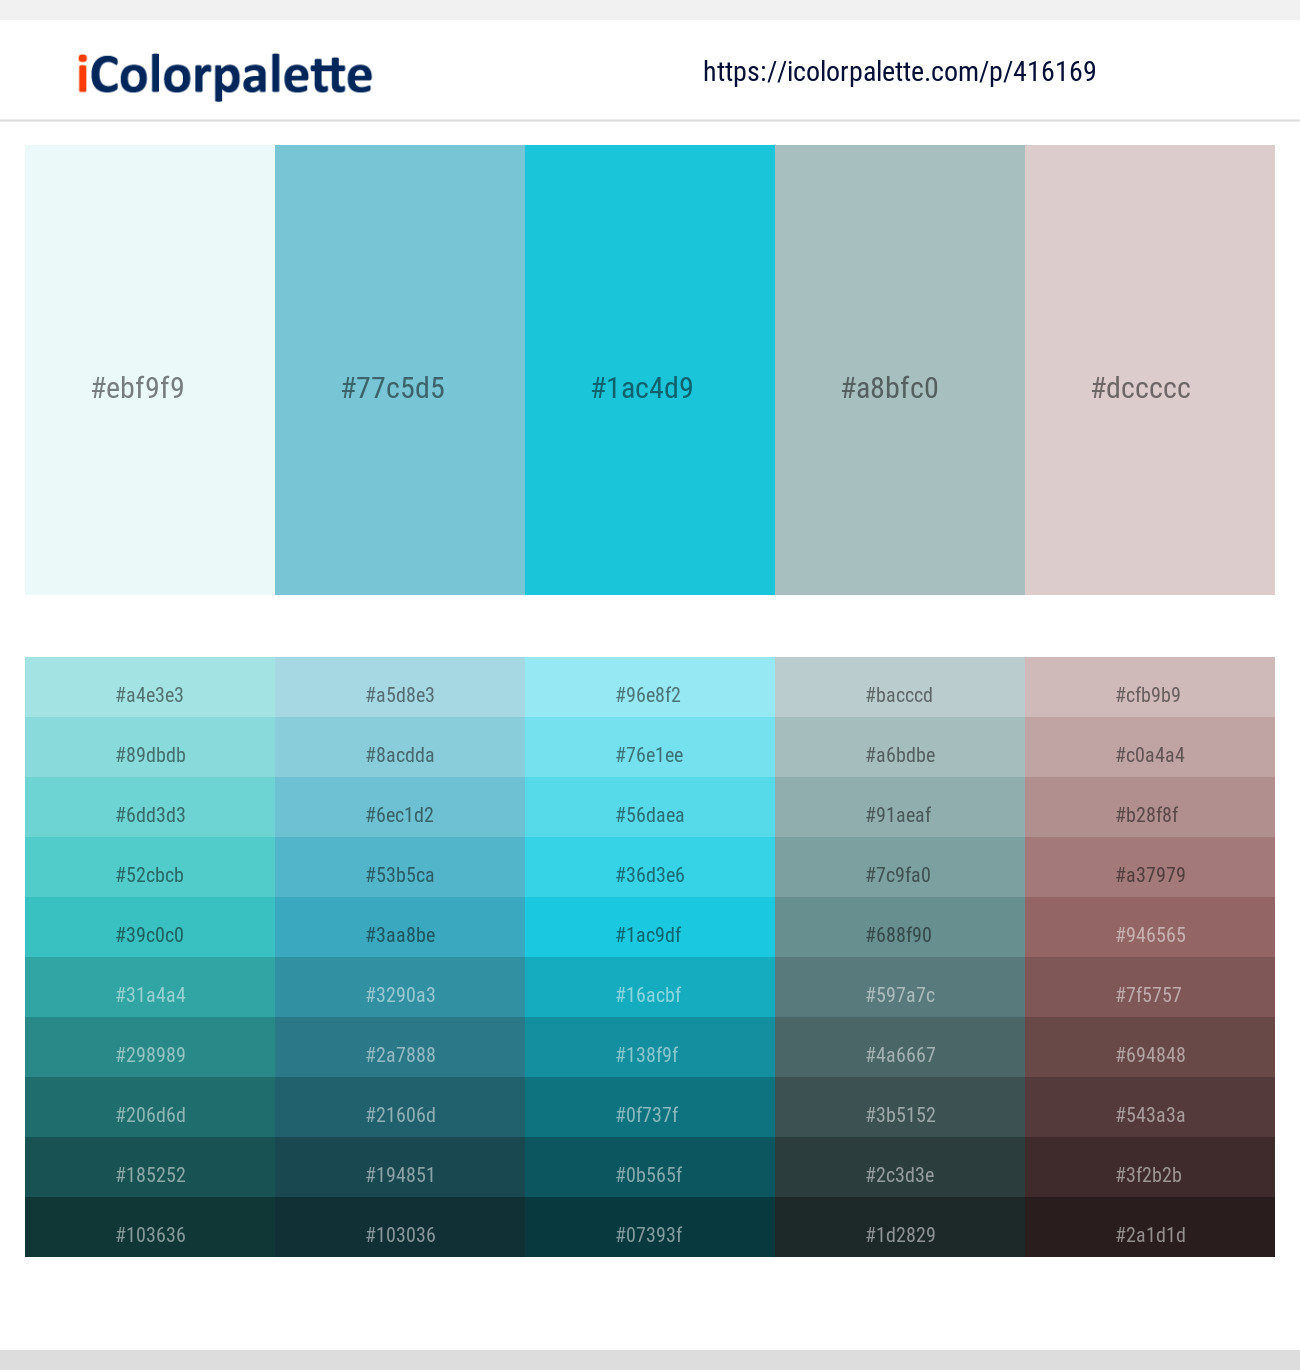Open the palette URL icolorpalette.com/p/416169
Image resolution: width=1300 pixels, height=1370 pixels.
pyautogui.click(x=898, y=71)
